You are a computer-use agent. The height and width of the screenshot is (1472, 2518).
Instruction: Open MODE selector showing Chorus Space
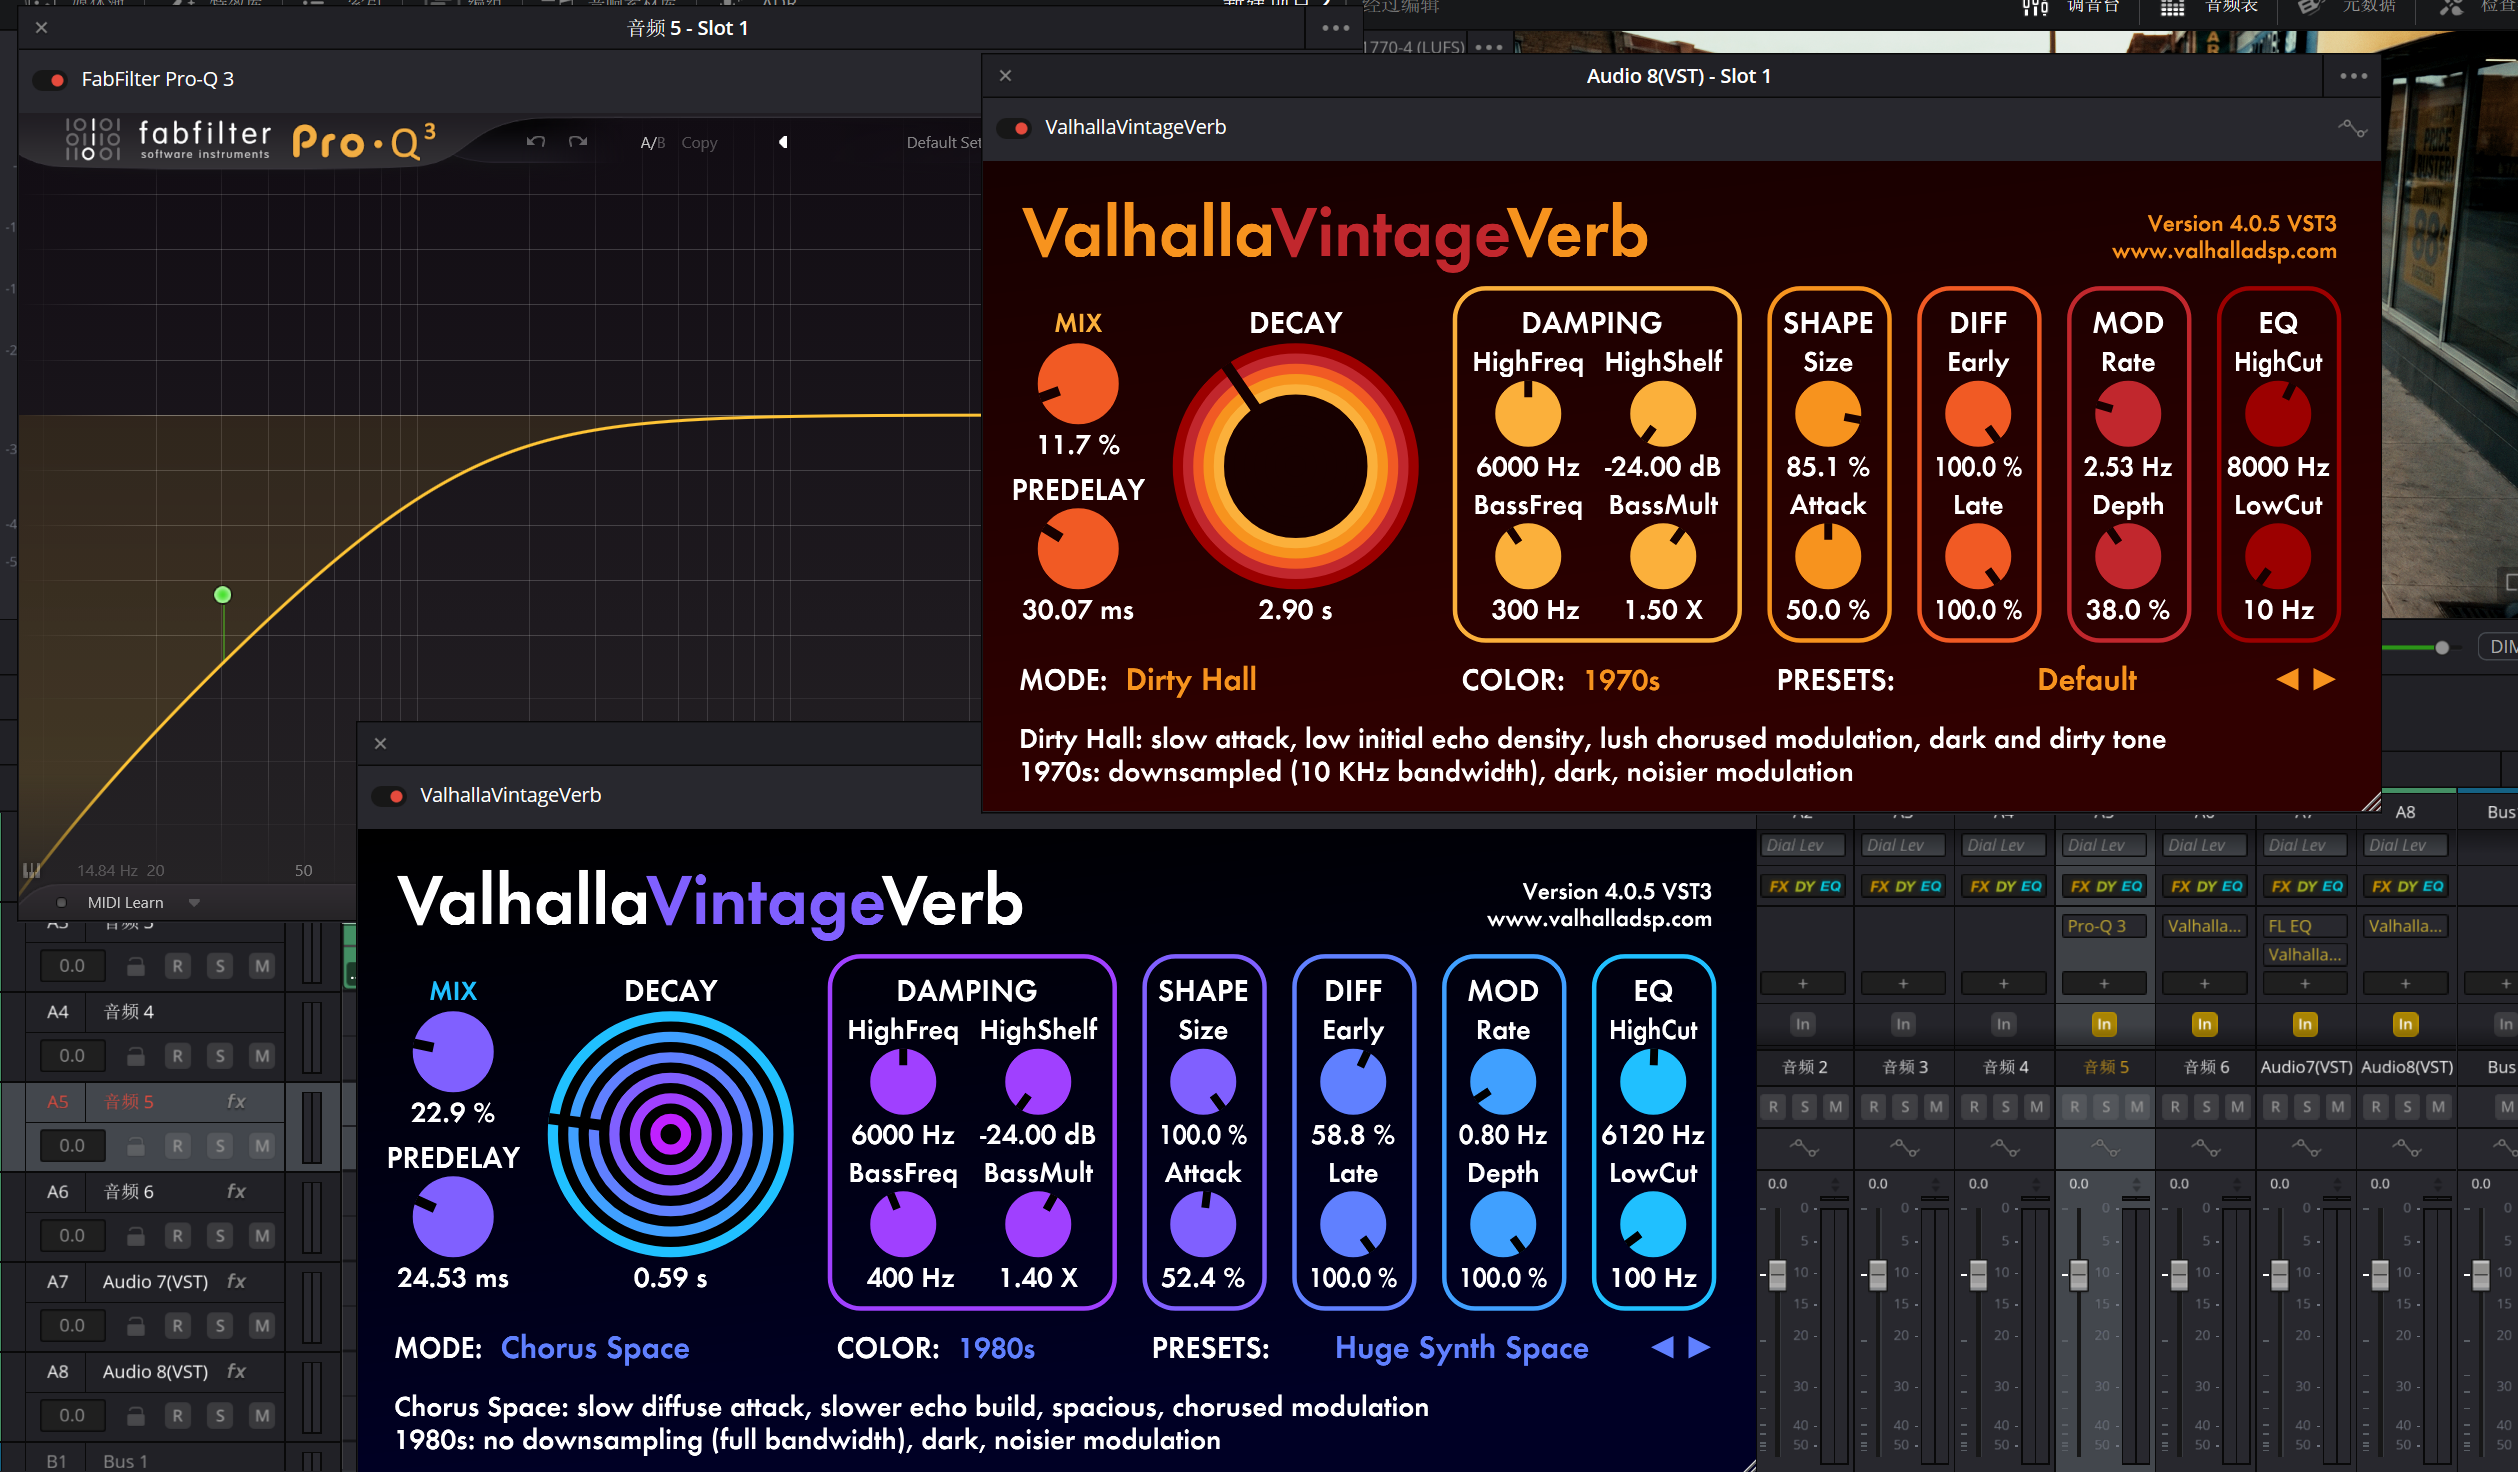click(595, 1348)
